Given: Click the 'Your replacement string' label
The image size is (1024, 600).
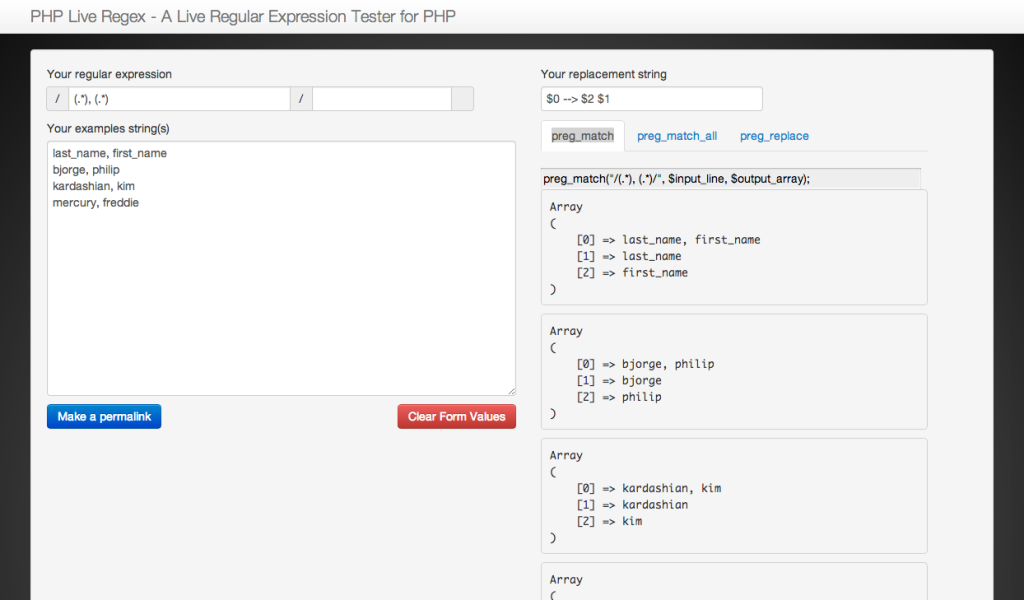Looking at the screenshot, I should tap(603, 74).
